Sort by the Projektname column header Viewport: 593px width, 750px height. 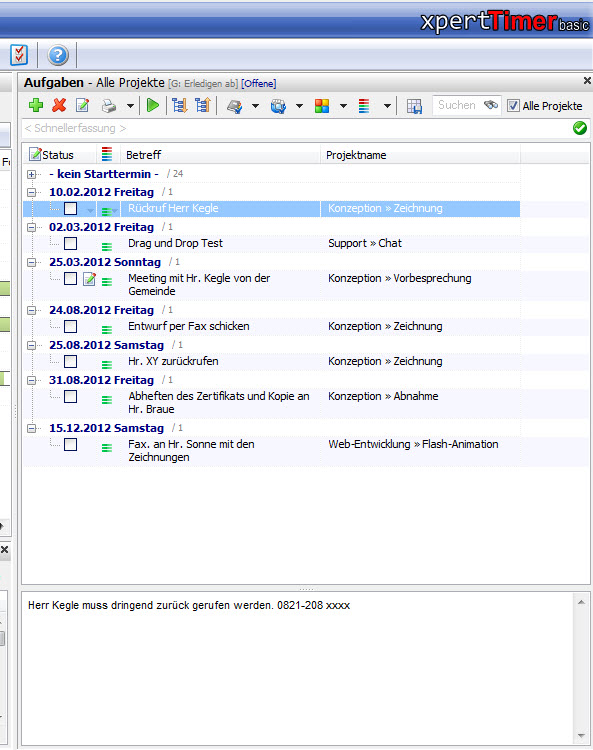coord(356,155)
